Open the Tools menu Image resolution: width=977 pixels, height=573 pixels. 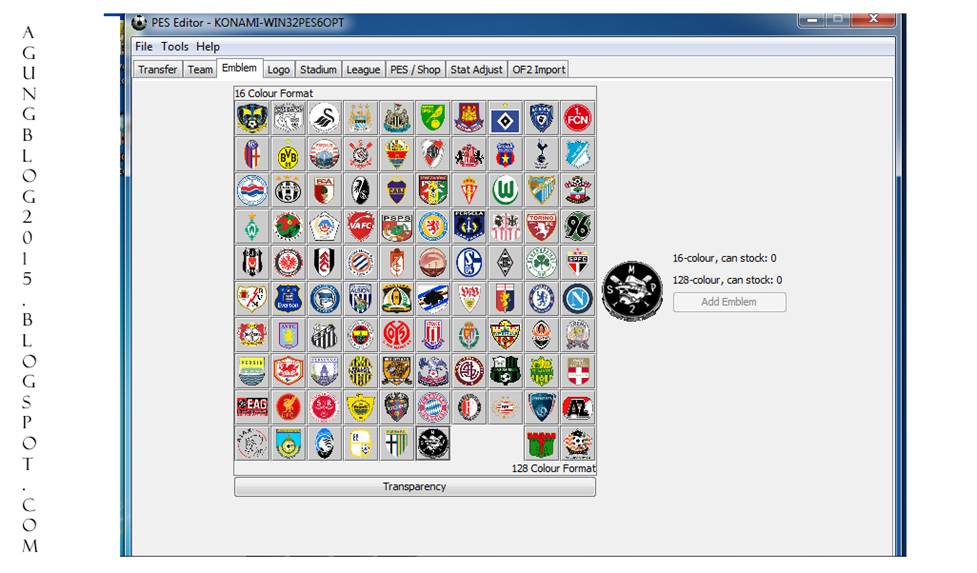click(174, 46)
